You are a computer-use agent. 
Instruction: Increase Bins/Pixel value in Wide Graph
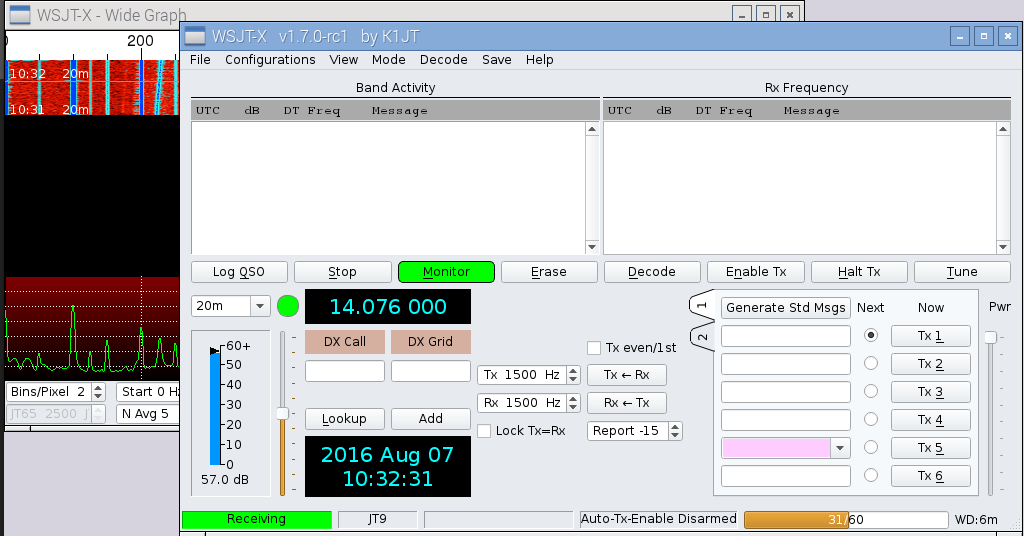pyautogui.click(x=98, y=388)
